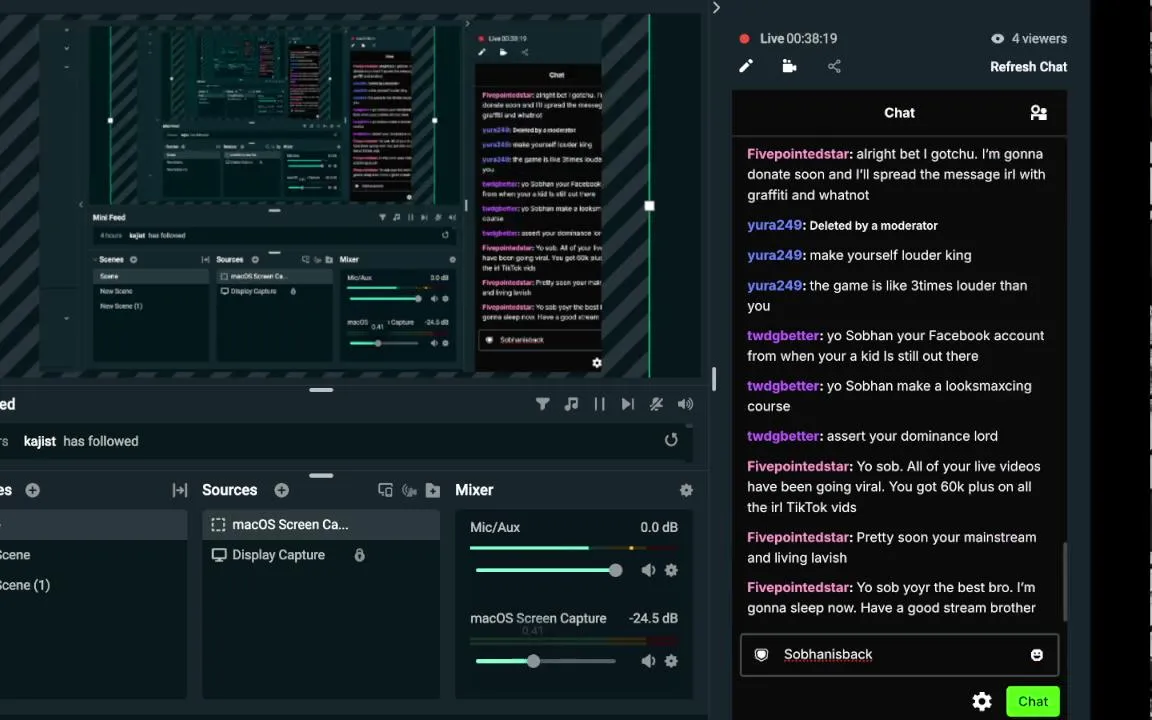Toggle lock on Display Capture source
This screenshot has width=1152, height=720.
pos(359,555)
